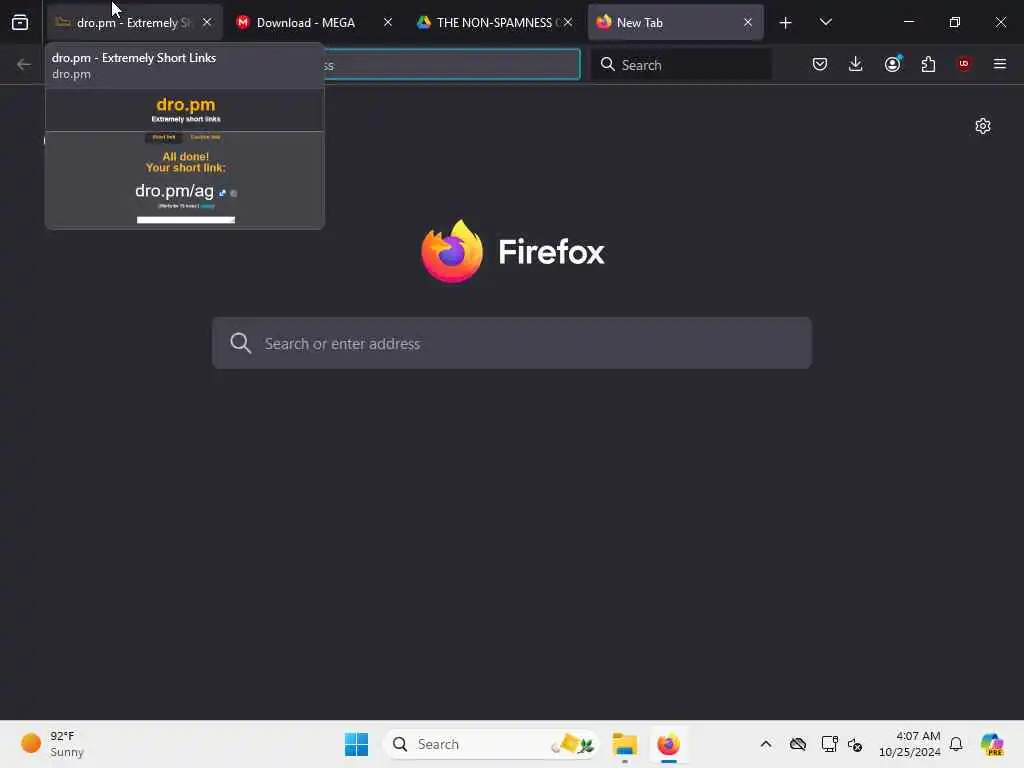Image resolution: width=1024 pixels, height=768 pixels.
Task: Open a new tab with plus button
Action: [786, 23]
